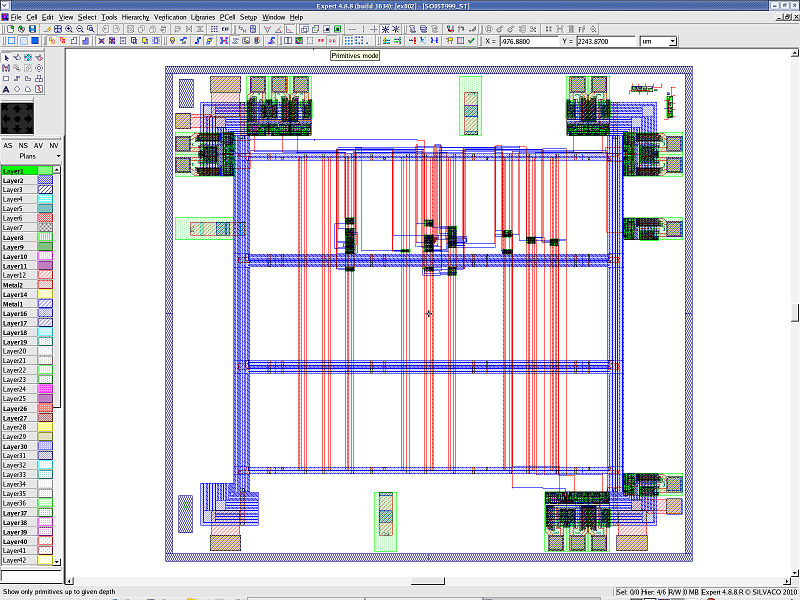Screen dimensions: 800x600
Task: Click the X coordinate input field
Action: [529, 41]
